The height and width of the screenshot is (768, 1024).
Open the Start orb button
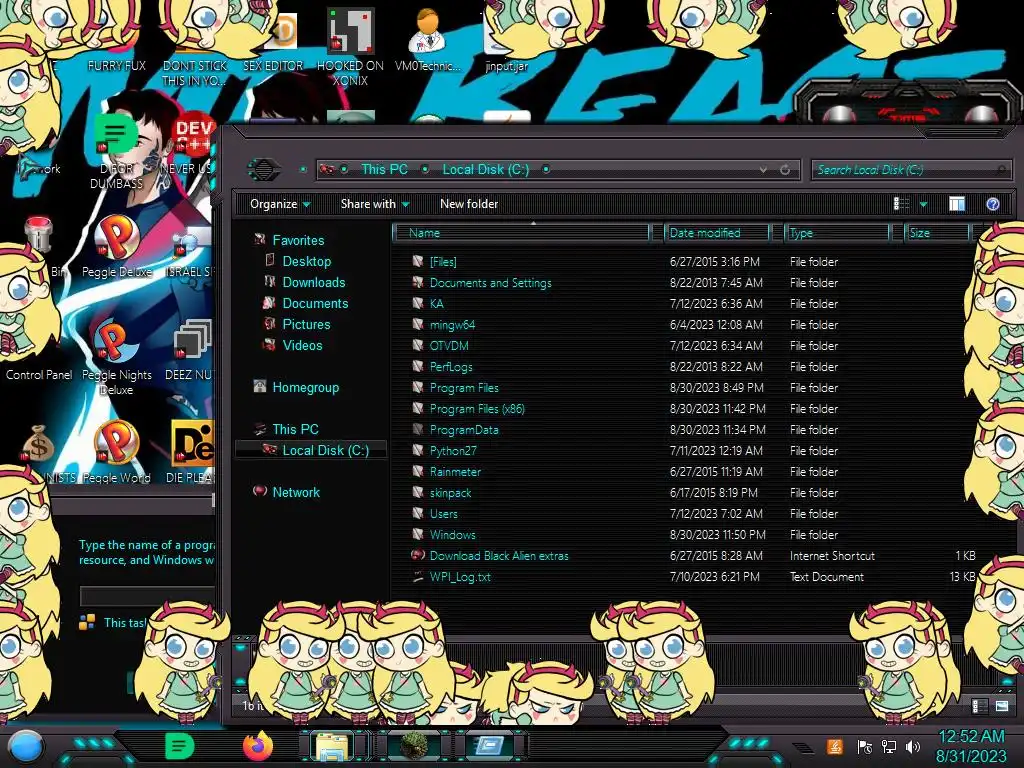click(x=26, y=747)
